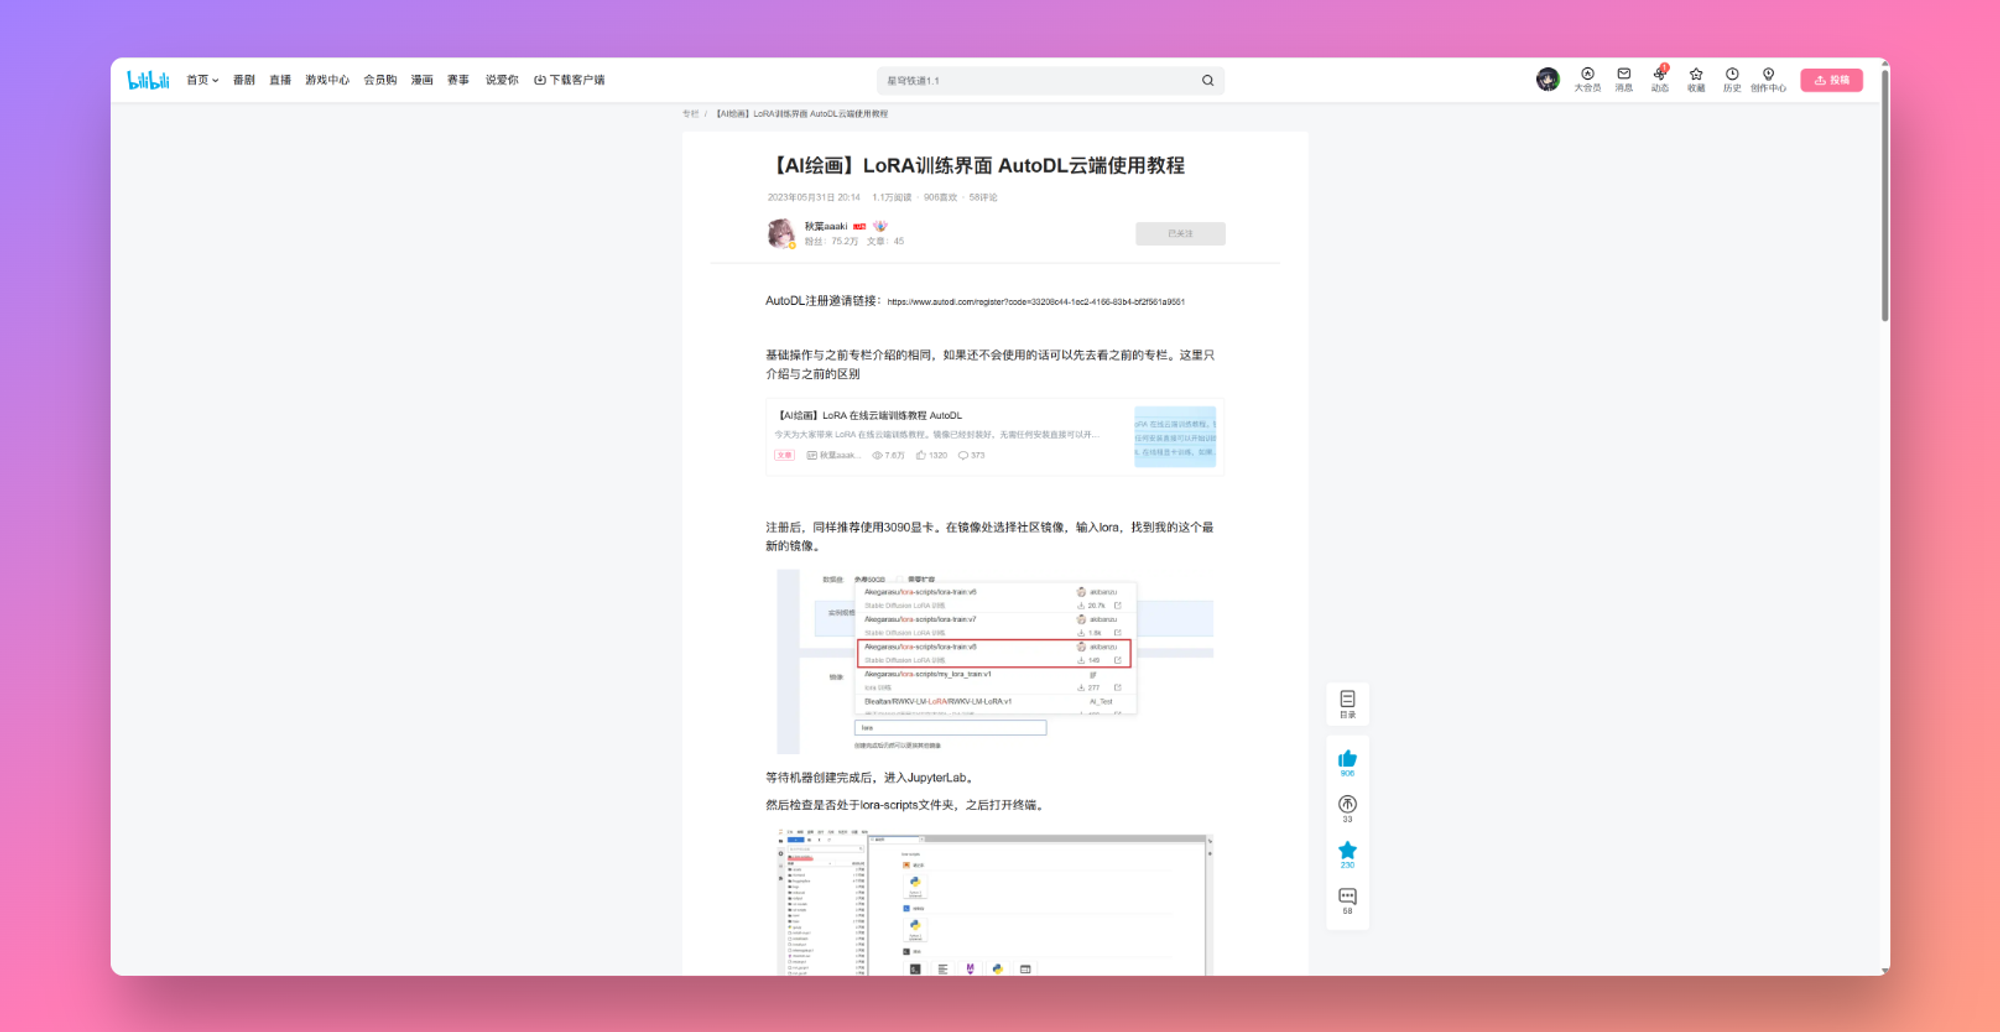Open 赛事 in top navigation
Screen dimensions: 2000x1032
[x=458, y=80]
